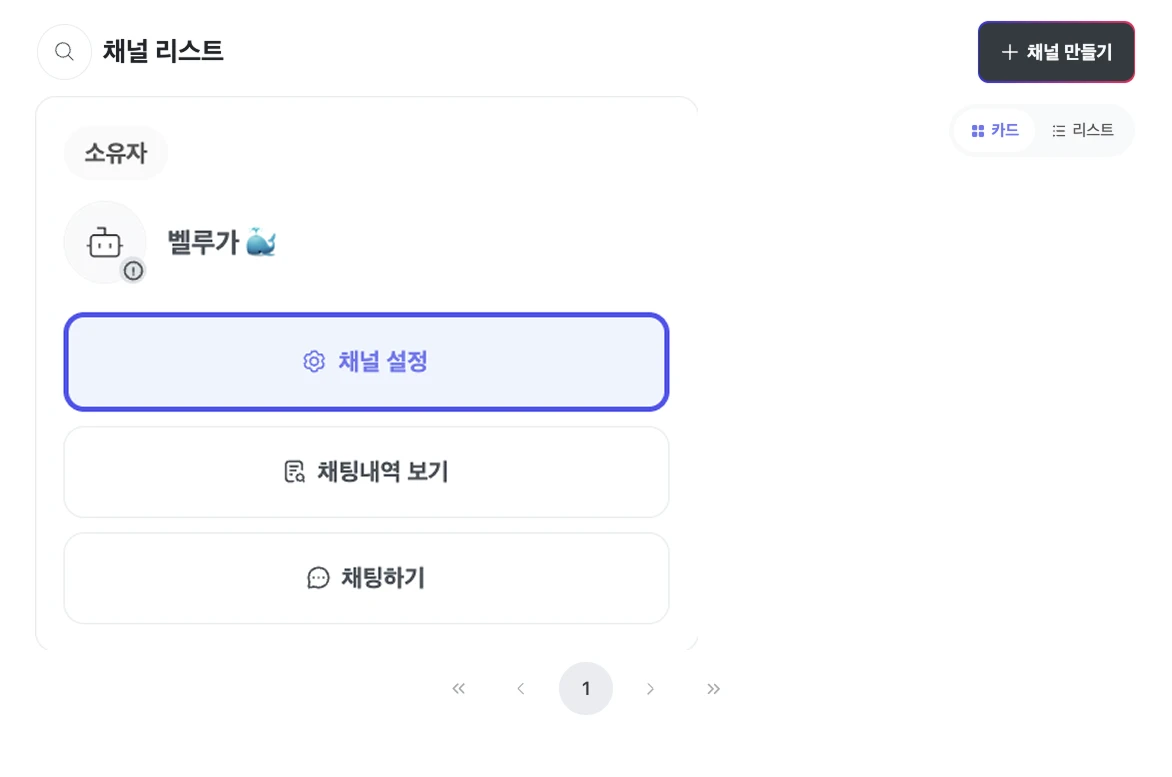Image resolution: width=1172 pixels, height=777 pixels.
Task: Switch to 카드 view
Action: 994,131
